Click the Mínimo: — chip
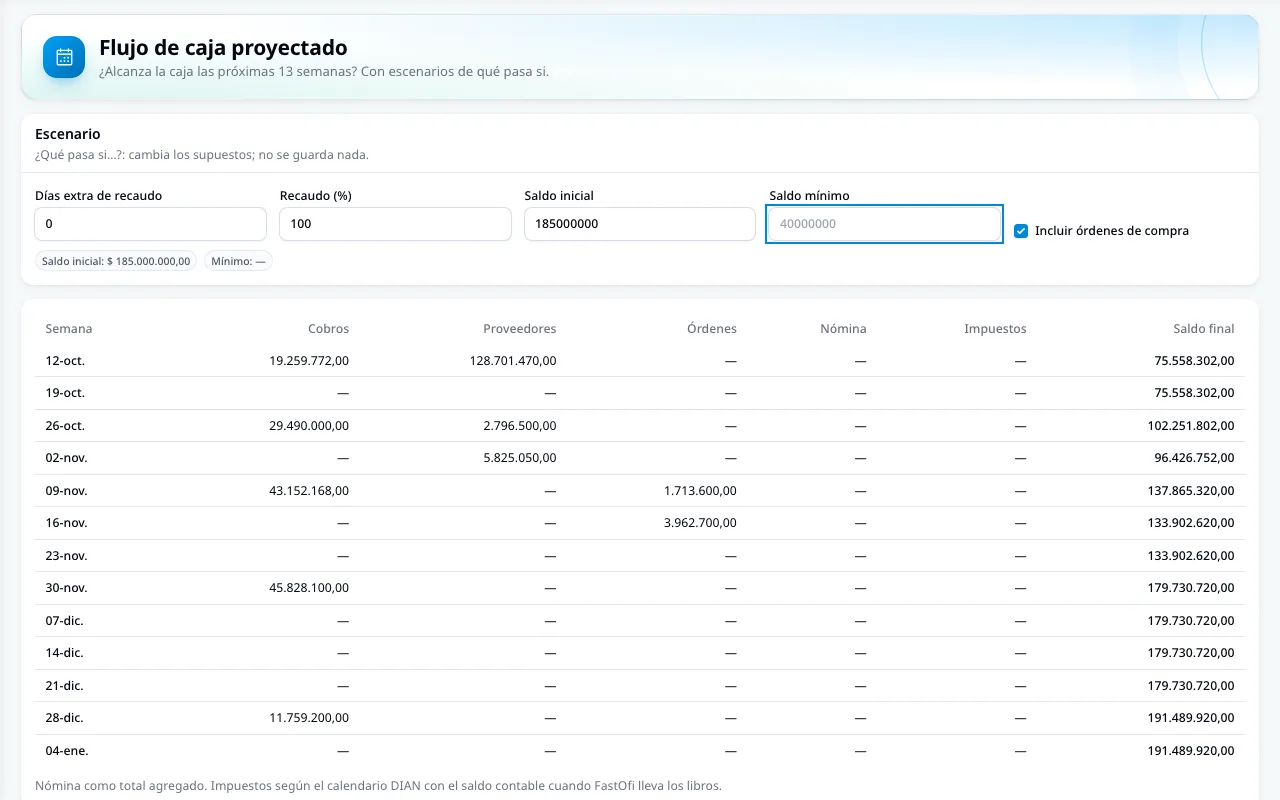The image size is (1280, 800). coord(238,261)
